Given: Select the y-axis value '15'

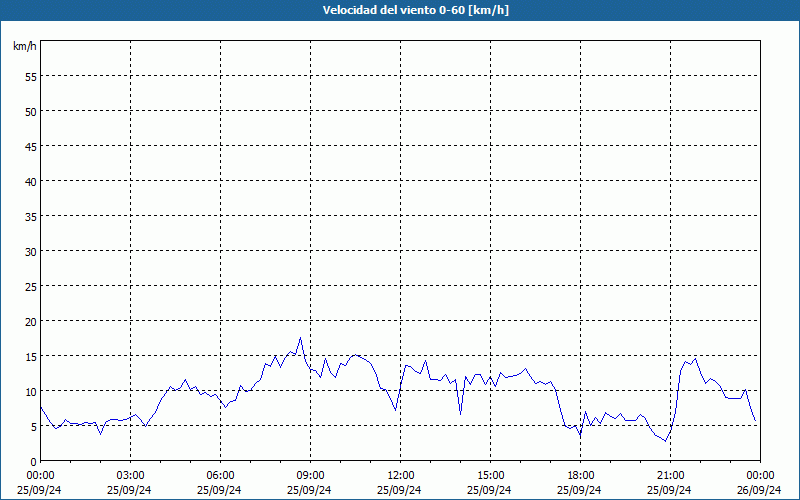Looking at the screenshot, I should pyautogui.click(x=31, y=356).
